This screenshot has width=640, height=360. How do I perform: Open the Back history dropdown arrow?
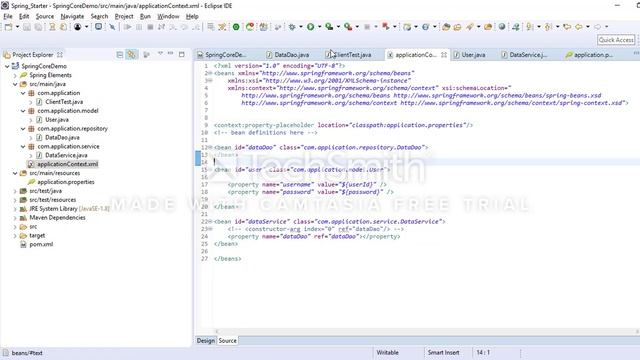coord(588,27)
